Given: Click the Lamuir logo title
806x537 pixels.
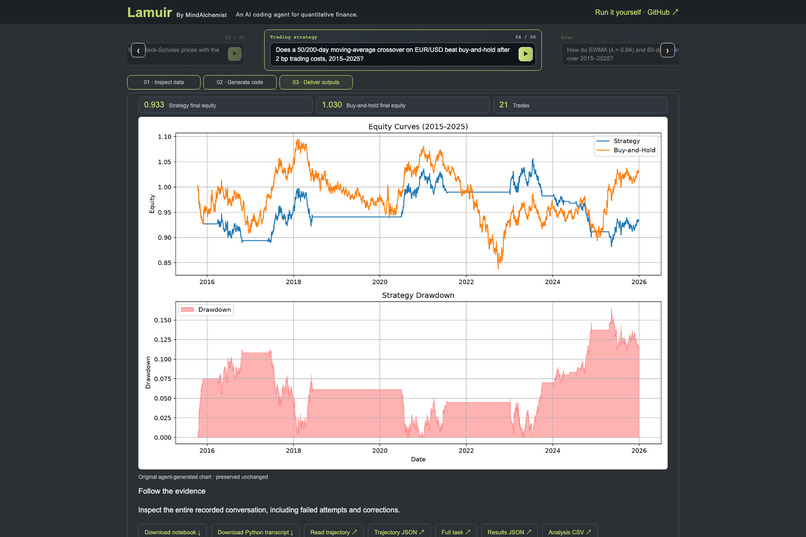Looking at the screenshot, I should 150,12.
